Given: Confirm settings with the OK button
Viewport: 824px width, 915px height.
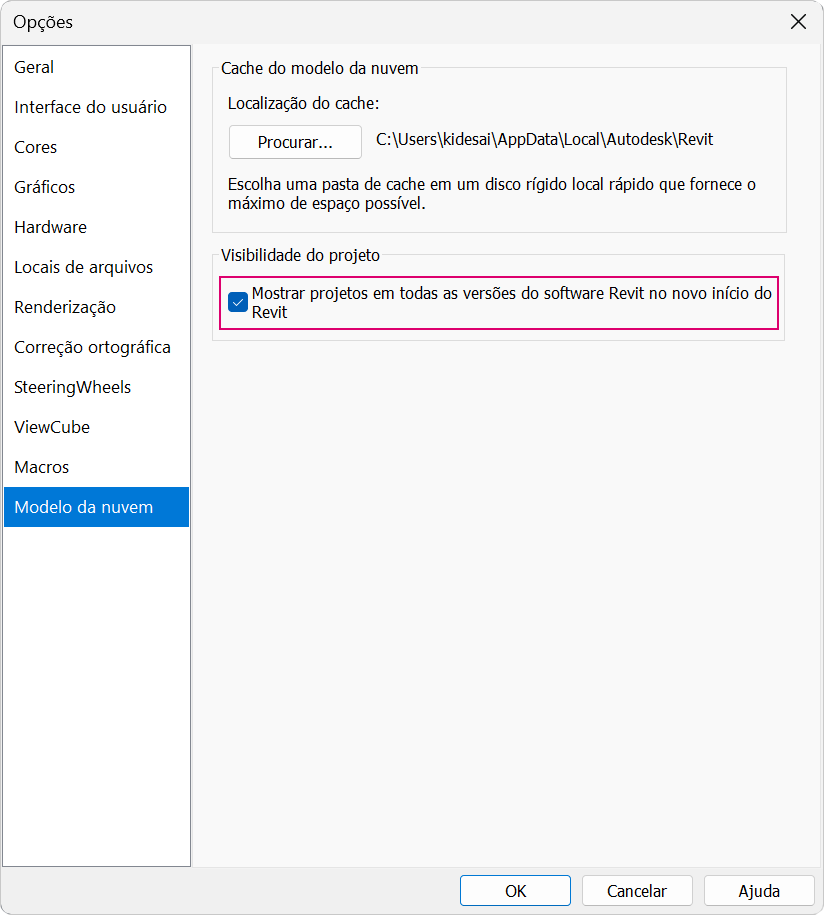Looking at the screenshot, I should [515, 890].
